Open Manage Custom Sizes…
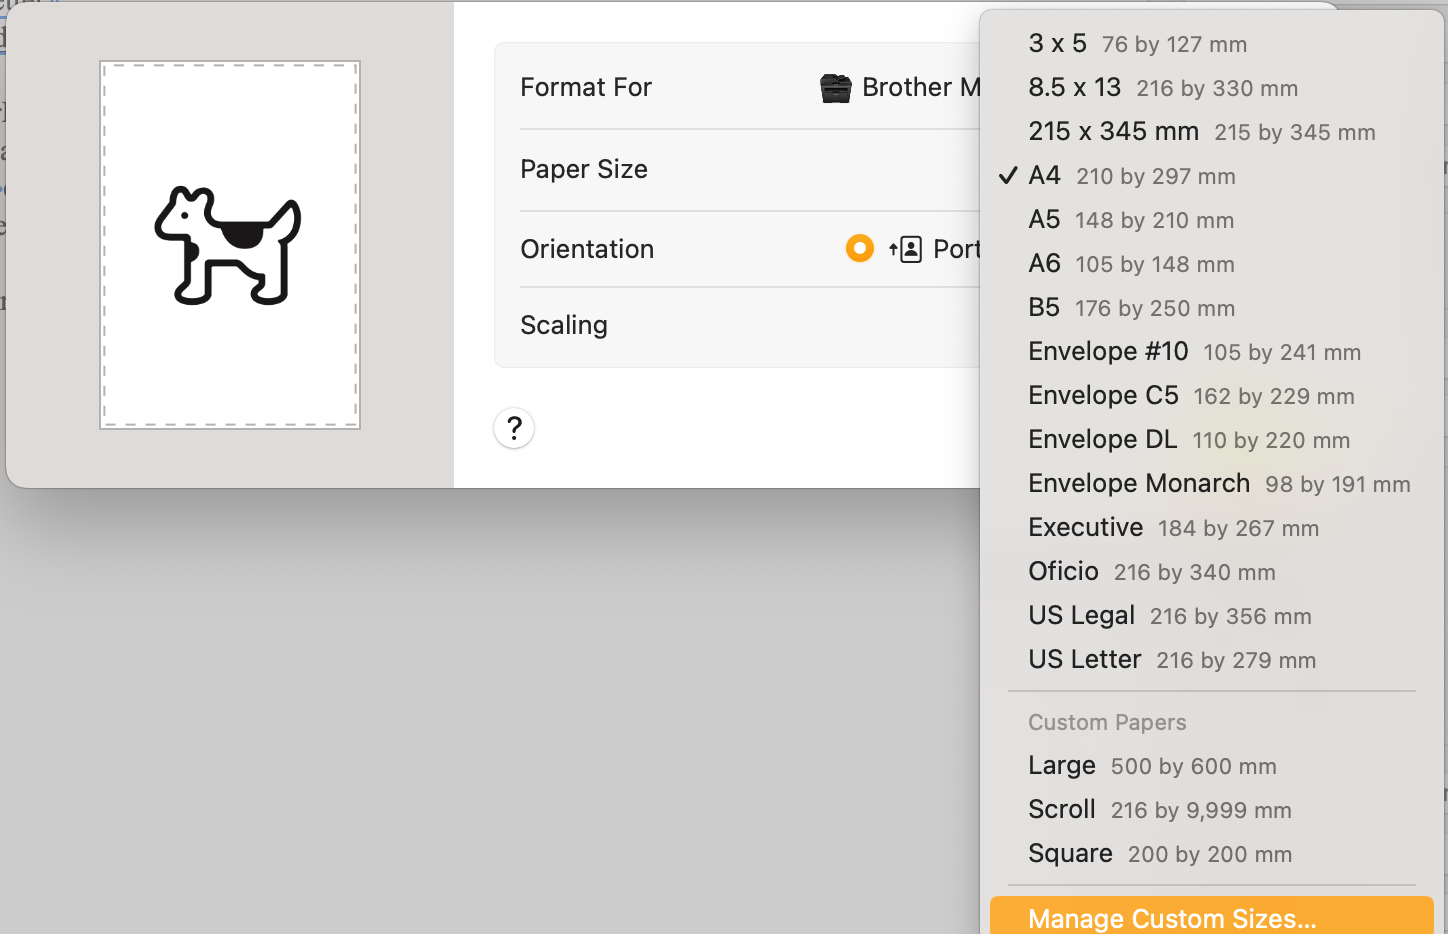1448x934 pixels. 1212,917
